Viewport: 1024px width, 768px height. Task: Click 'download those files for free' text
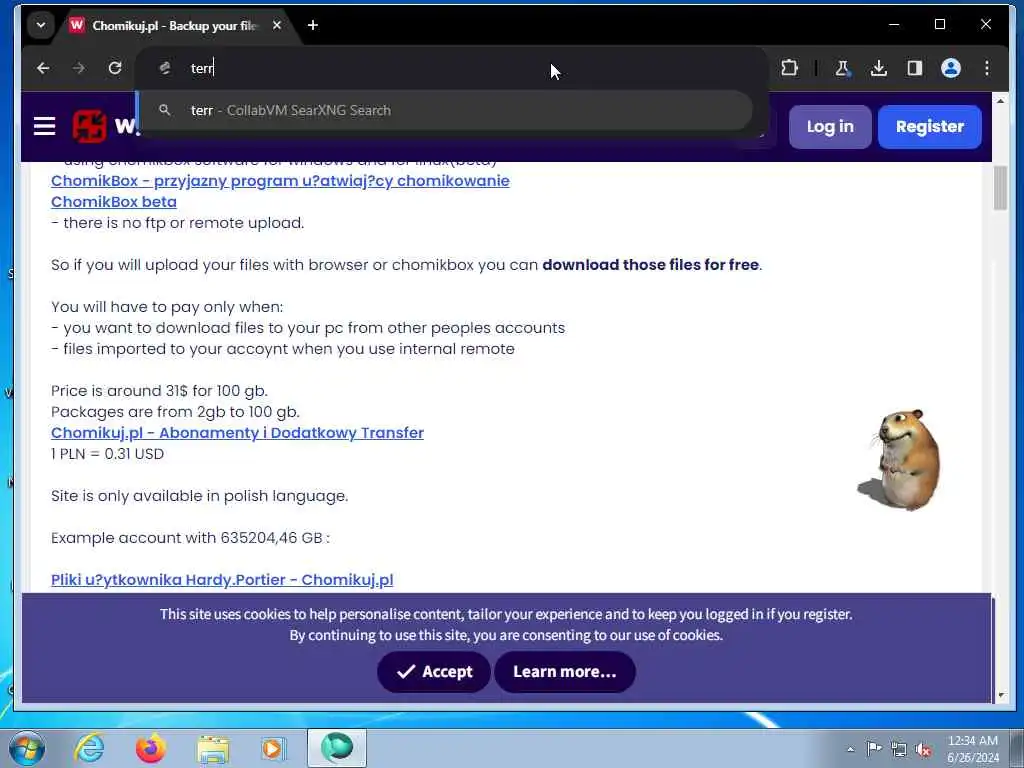tap(650, 264)
